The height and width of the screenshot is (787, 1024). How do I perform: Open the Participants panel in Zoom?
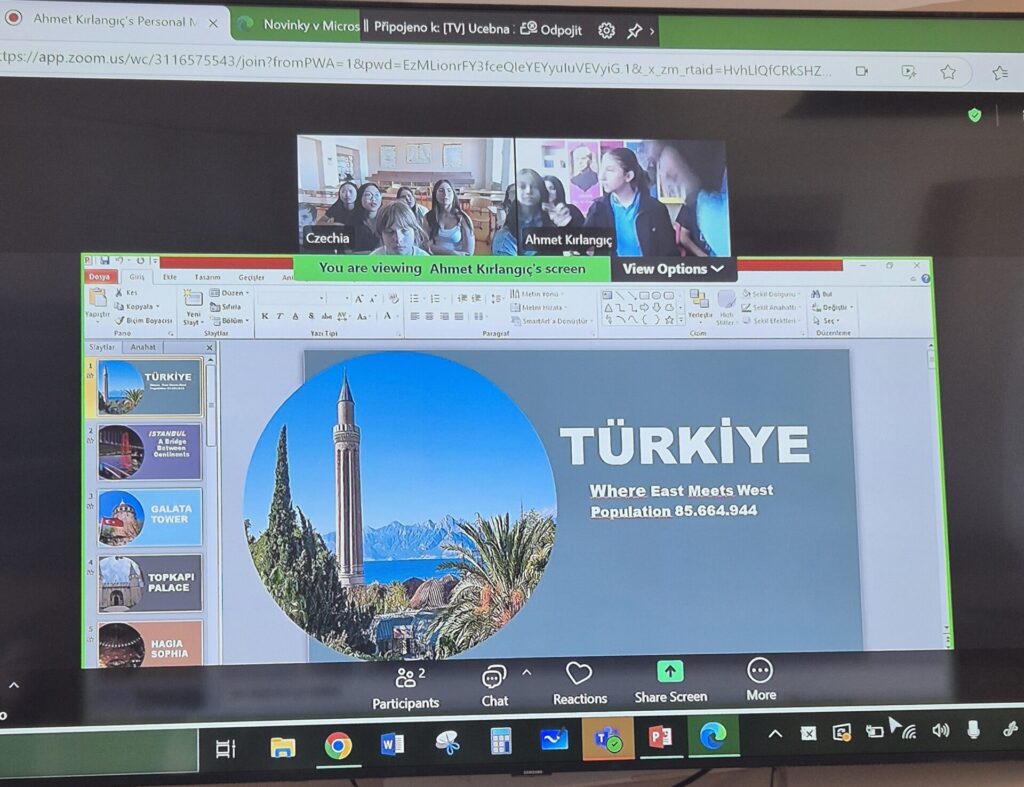[406, 688]
